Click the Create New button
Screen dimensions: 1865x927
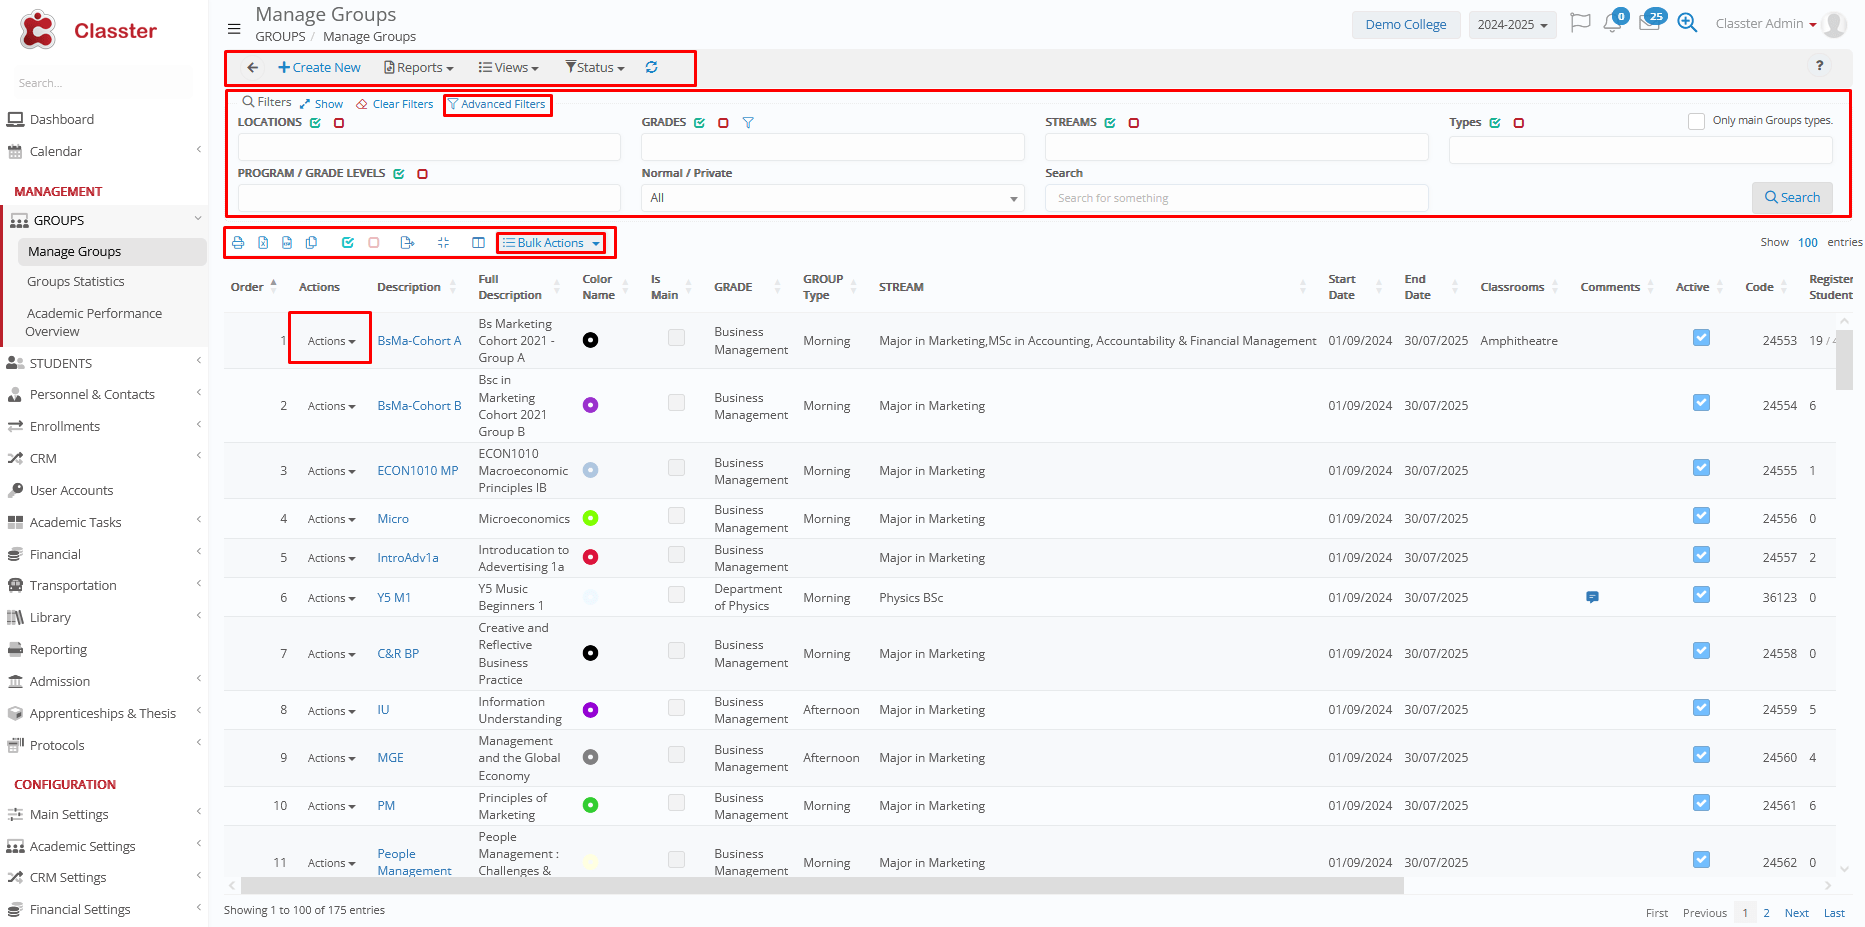click(x=319, y=67)
